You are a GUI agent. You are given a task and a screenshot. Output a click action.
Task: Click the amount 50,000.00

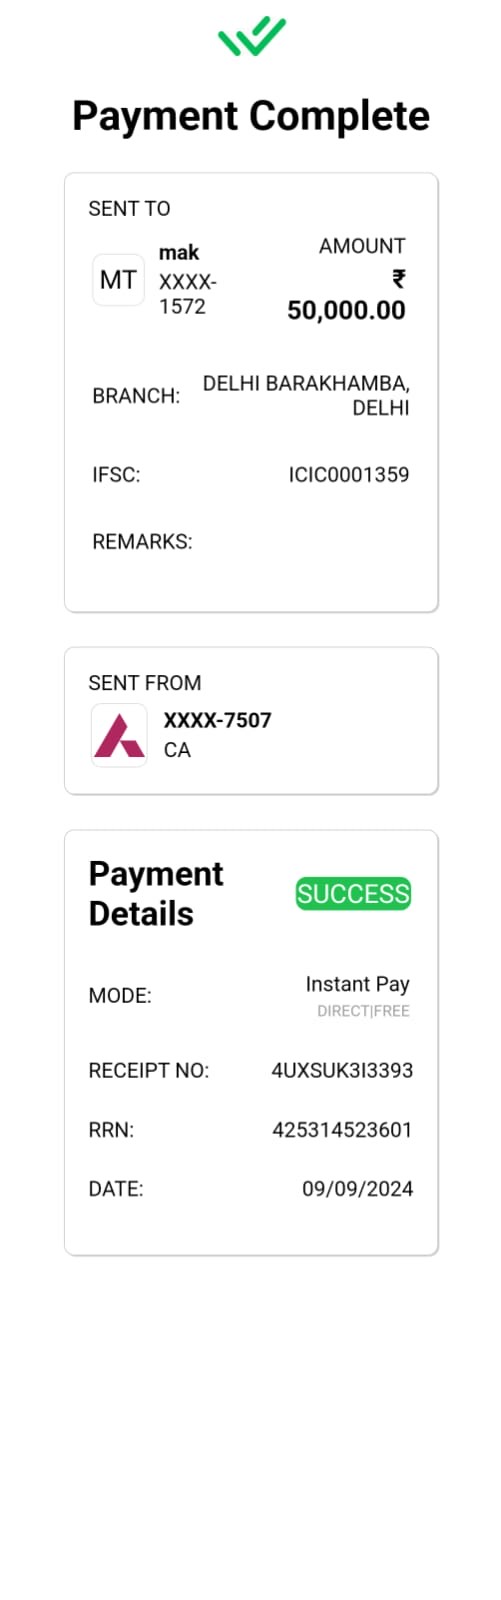click(346, 310)
